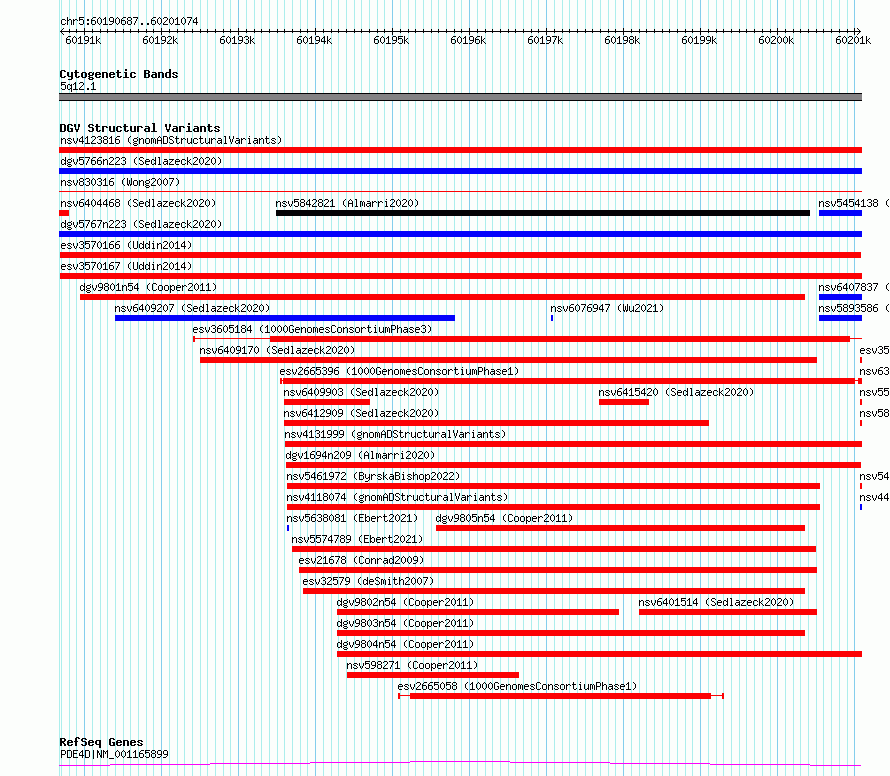Click the nsv4123816 gnomAD red variant bar
The height and width of the screenshot is (776, 890).
(460, 150)
